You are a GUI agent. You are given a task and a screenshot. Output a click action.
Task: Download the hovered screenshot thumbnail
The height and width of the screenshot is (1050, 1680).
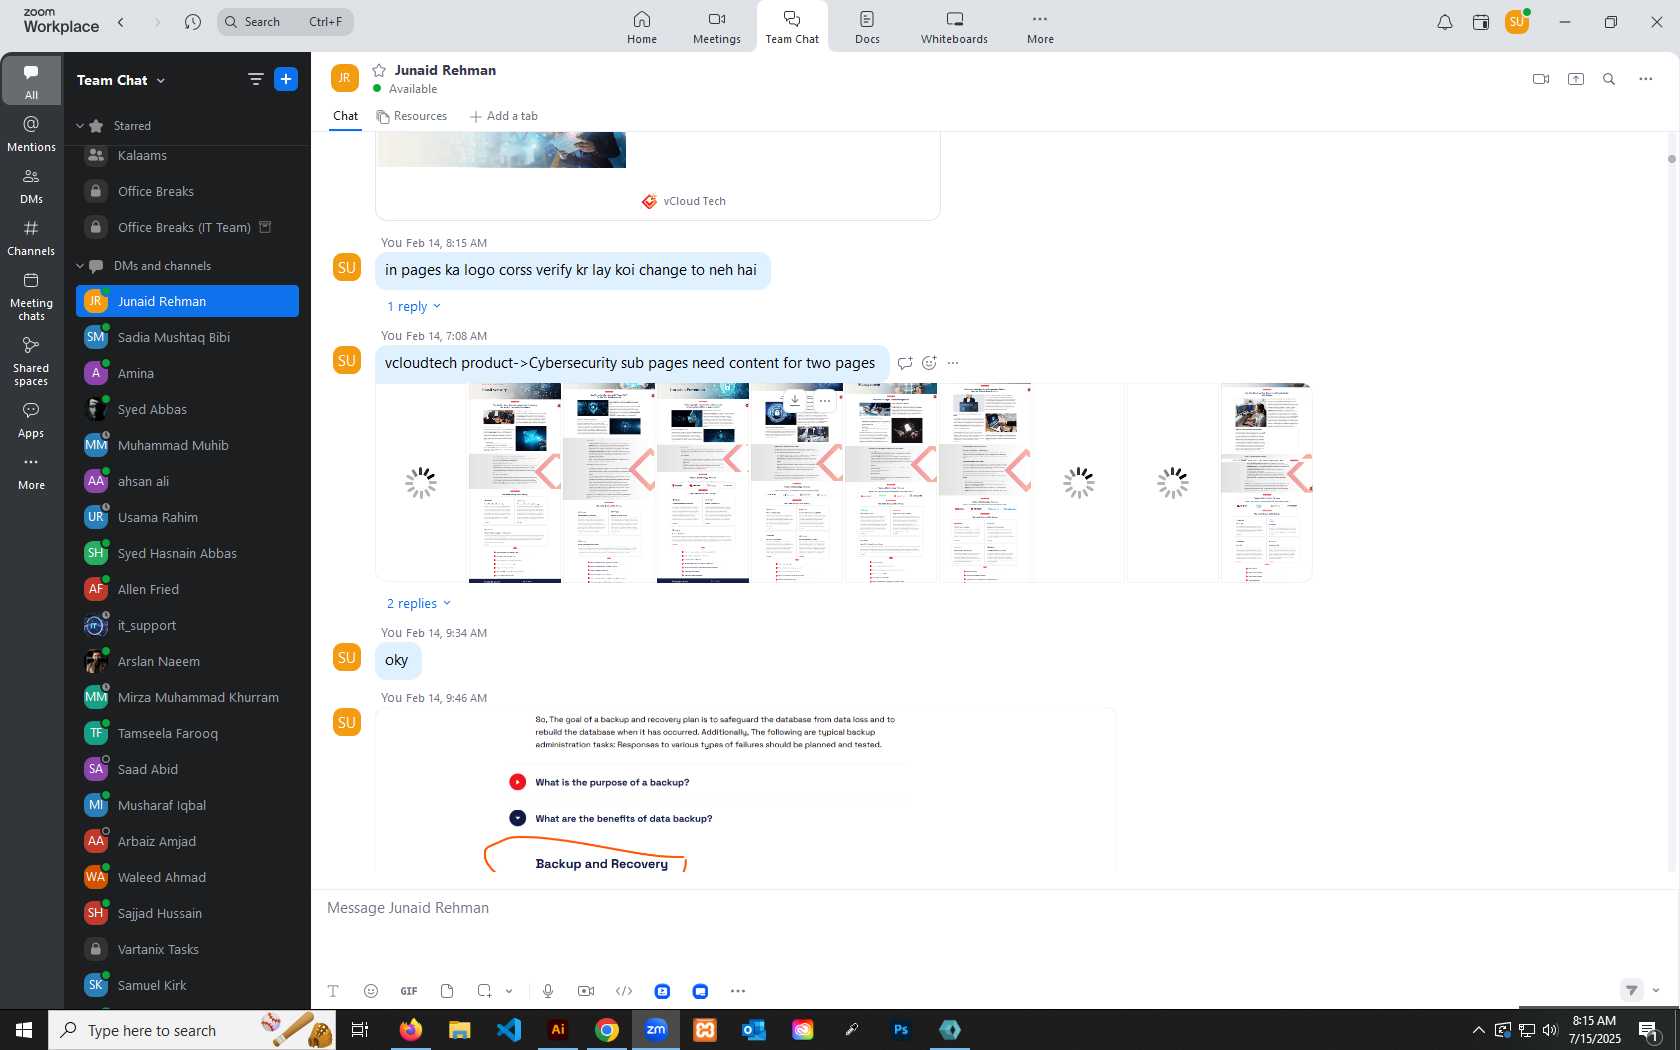tap(795, 400)
